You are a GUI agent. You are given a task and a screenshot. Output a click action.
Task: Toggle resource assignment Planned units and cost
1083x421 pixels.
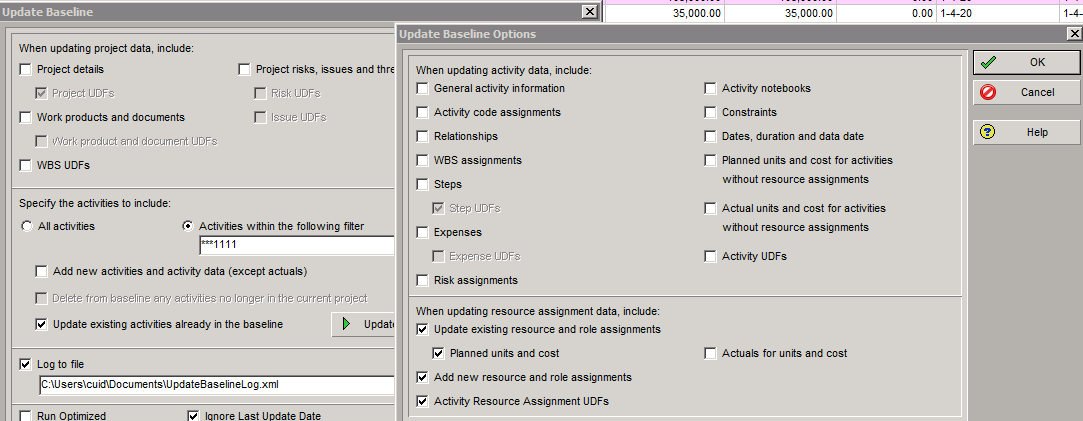tap(439, 353)
